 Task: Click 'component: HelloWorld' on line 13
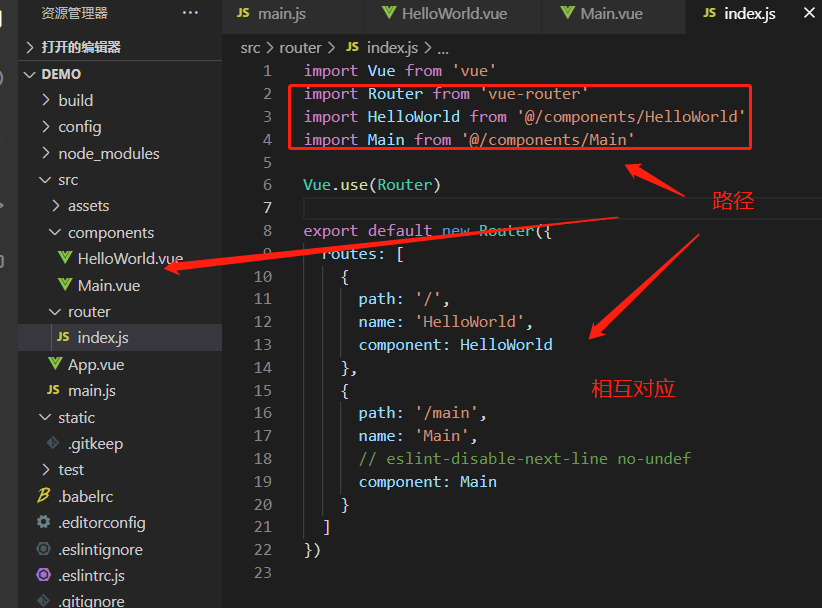click(x=455, y=344)
